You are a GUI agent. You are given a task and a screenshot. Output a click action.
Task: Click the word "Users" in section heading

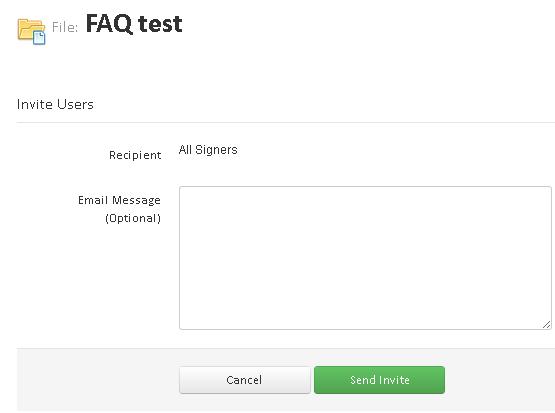point(75,104)
